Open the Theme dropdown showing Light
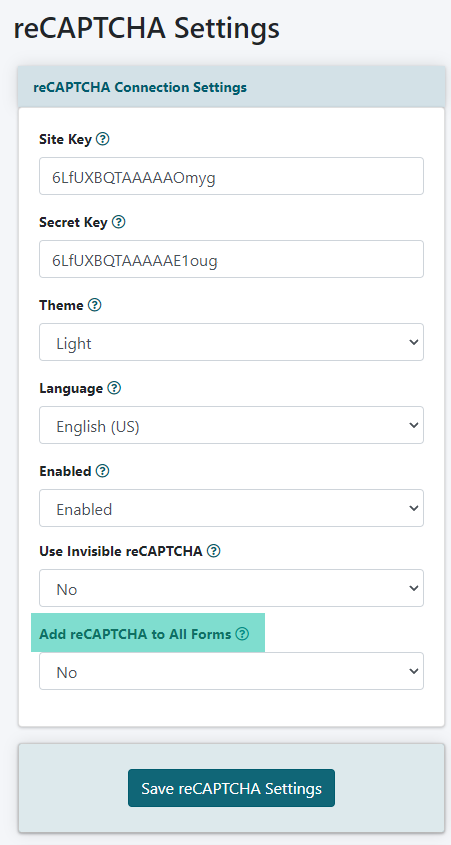This screenshot has height=845, width=451. click(x=231, y=342)
